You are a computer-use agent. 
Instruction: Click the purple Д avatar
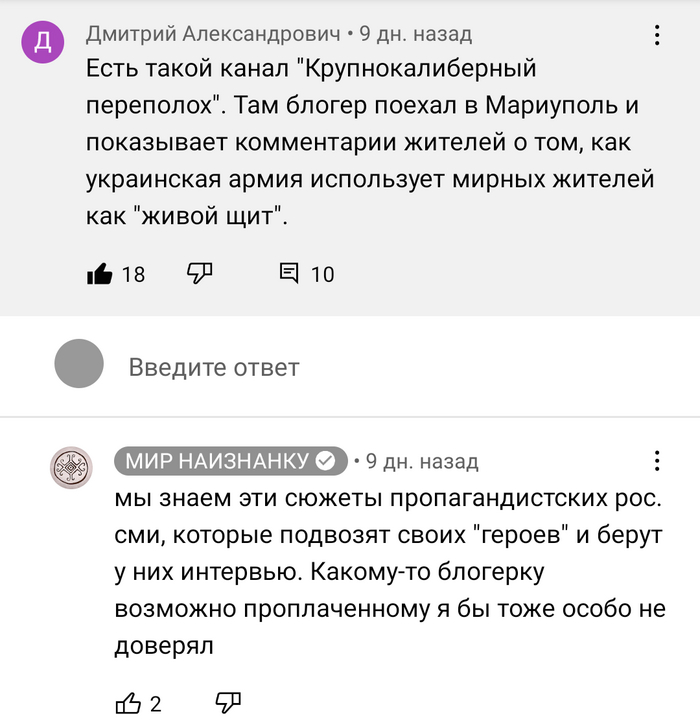(43, 42)
